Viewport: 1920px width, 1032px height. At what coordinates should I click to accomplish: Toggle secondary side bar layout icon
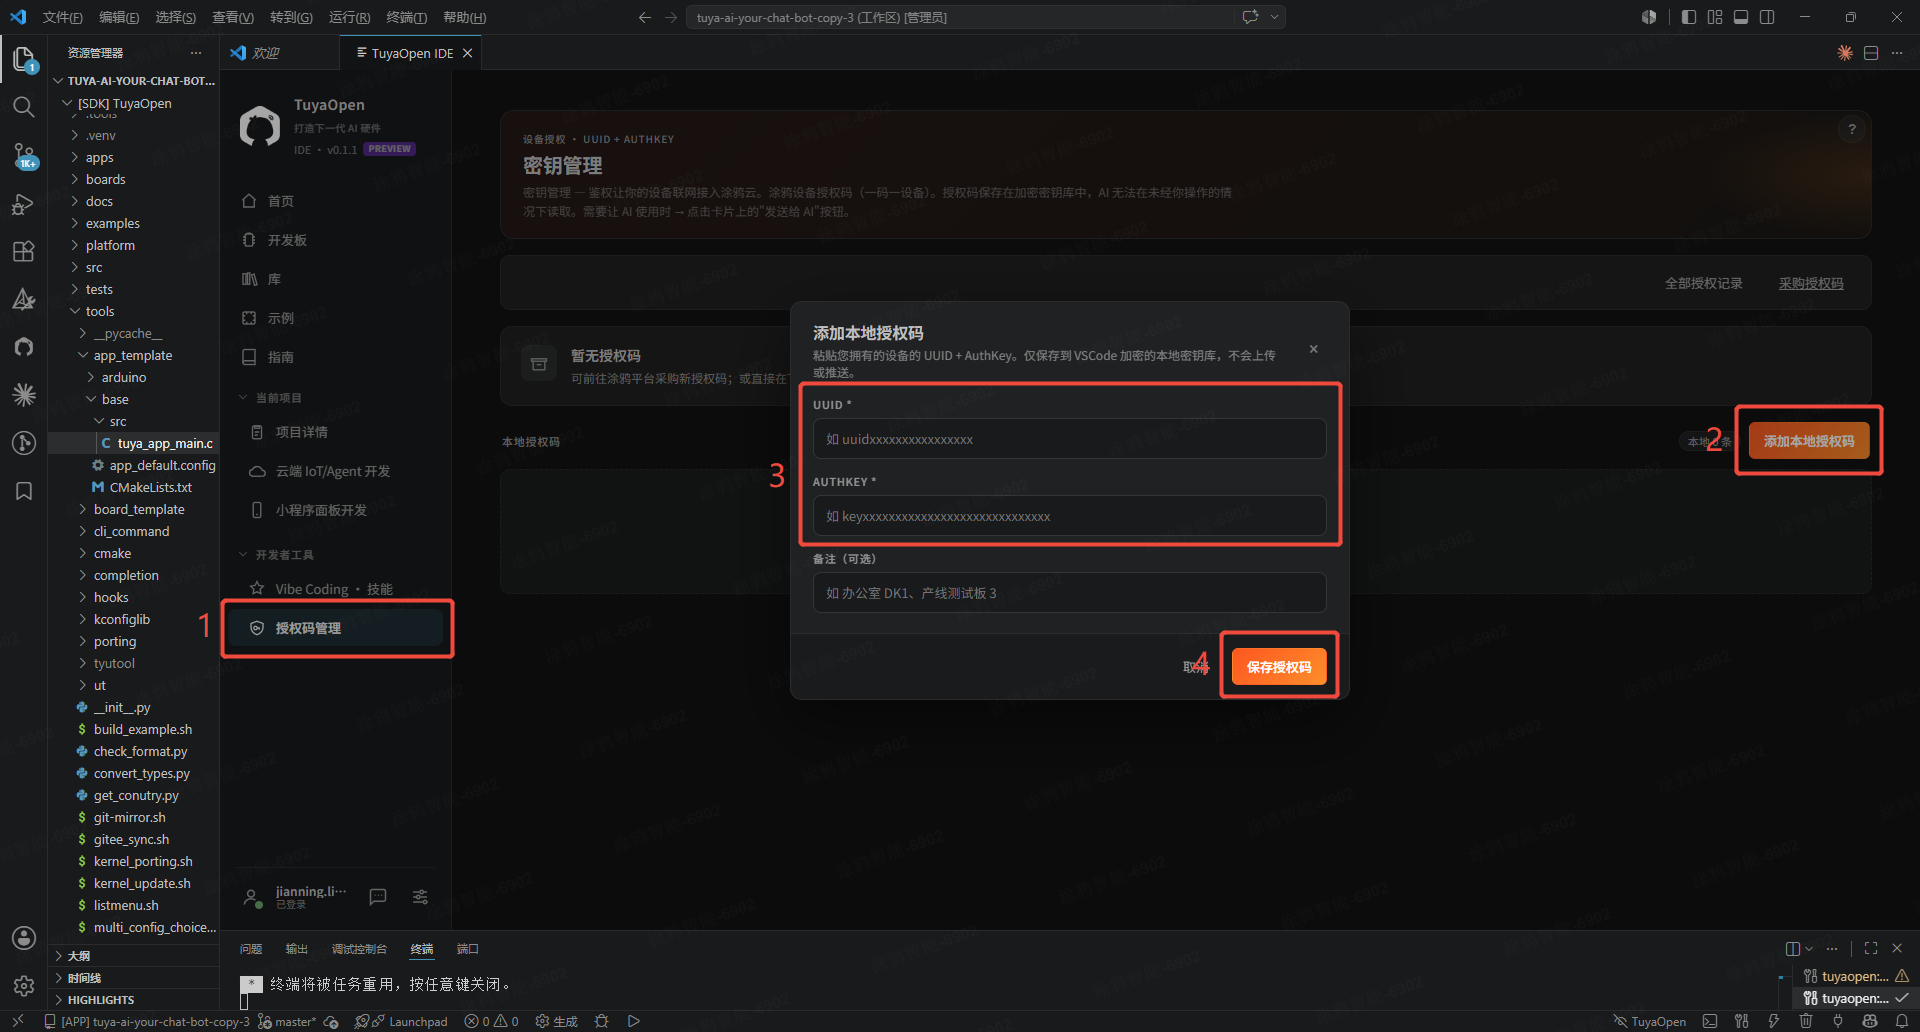pos(1767,17)
